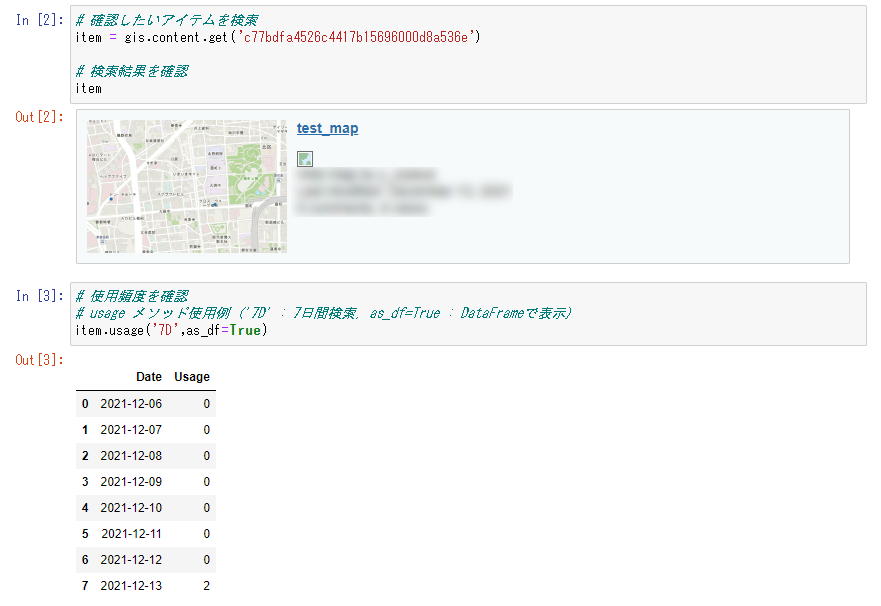The height and width of the screenshot is (606, 881).
Task: Collapse output using the Out[2] prompt area
Action: [39, 117]
